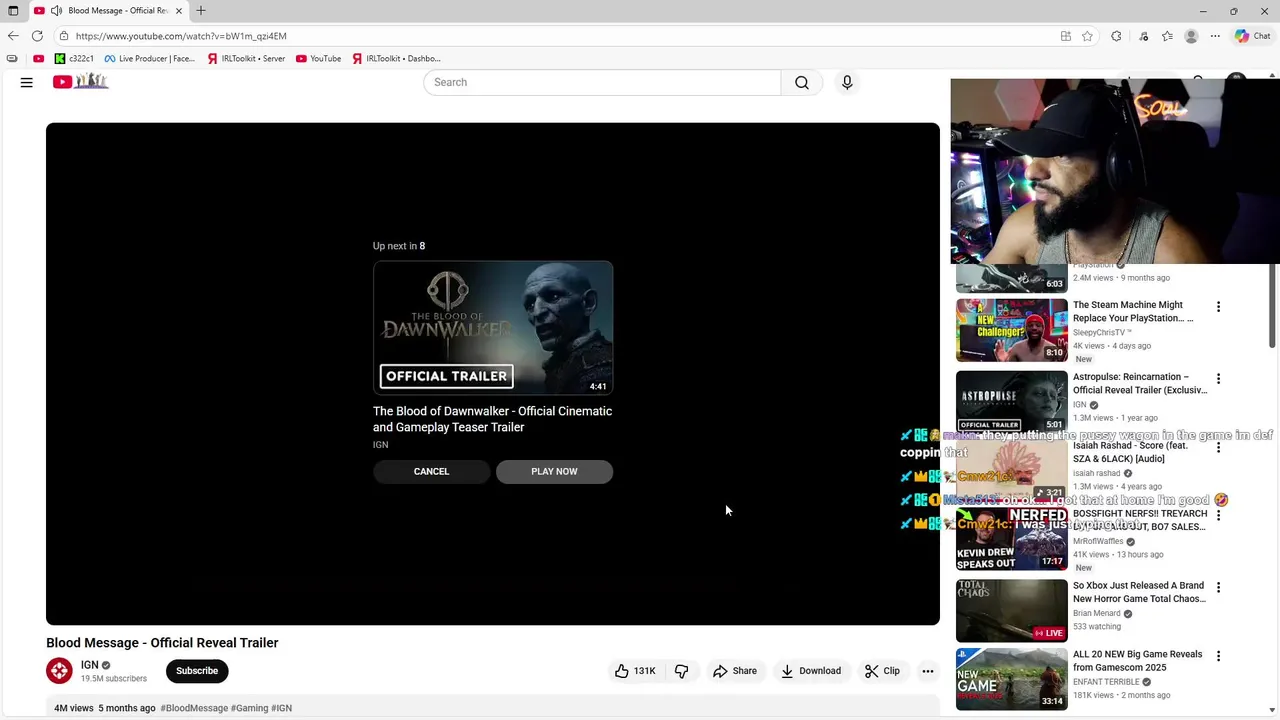Viewport: 1280px width, 720px height.
Task: Open c322c1 bookmark
Action: tap(74, 59)
